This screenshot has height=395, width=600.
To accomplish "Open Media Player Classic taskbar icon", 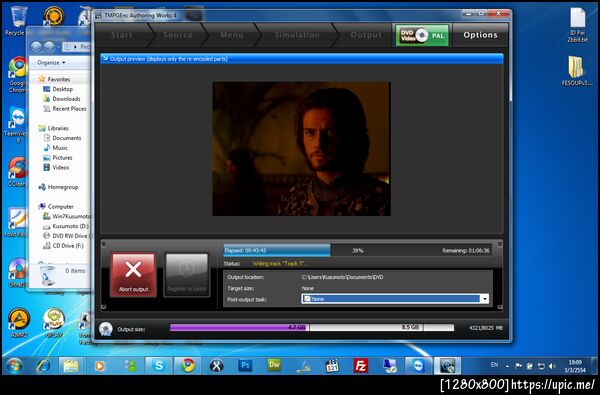I will (332, 366).
